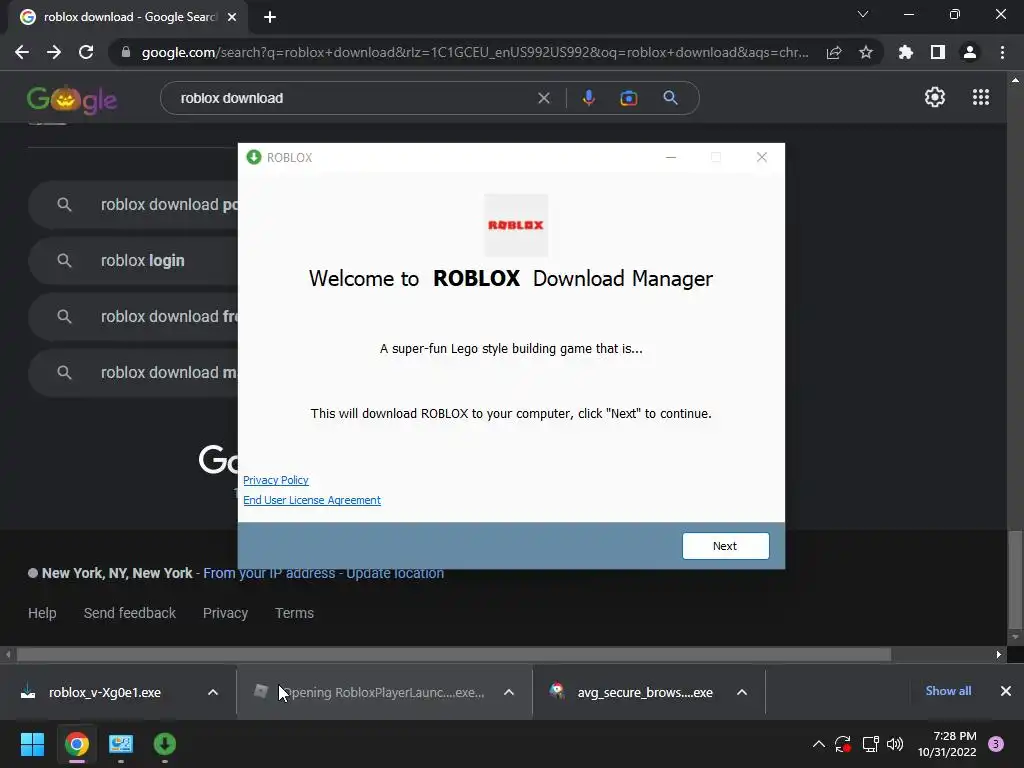The height and width of the screenshot is (768, 1024).
Task: Select the roblox download Google Search tab
Action: click(x=129, y=17)
